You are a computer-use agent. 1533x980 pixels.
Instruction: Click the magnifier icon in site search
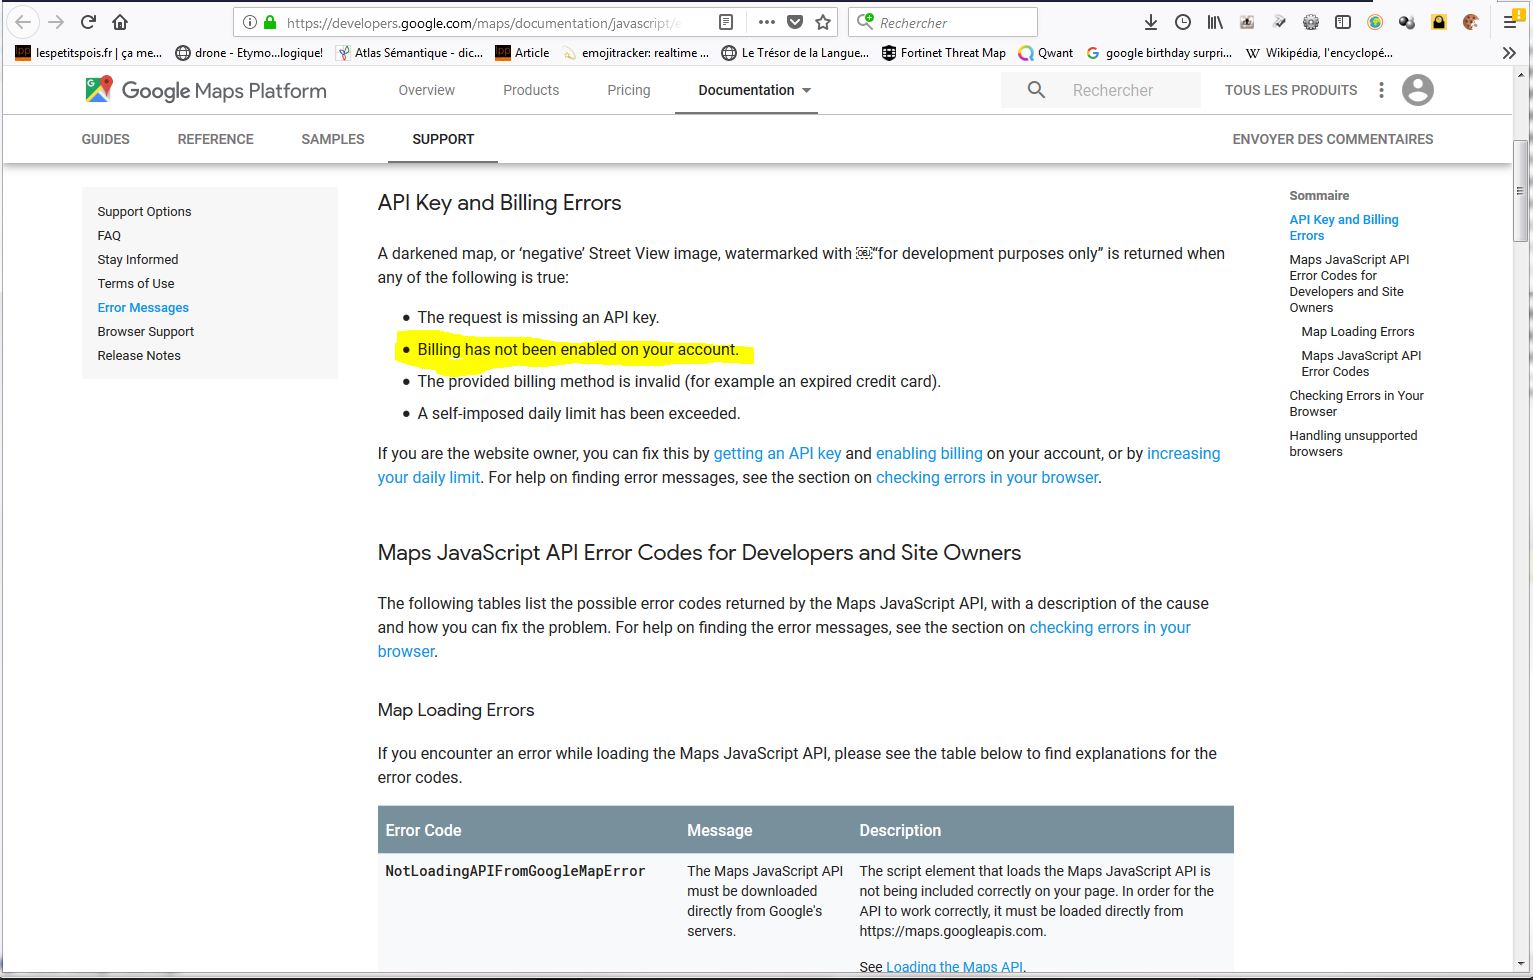pyautogui.click(x=1036, y=90)
